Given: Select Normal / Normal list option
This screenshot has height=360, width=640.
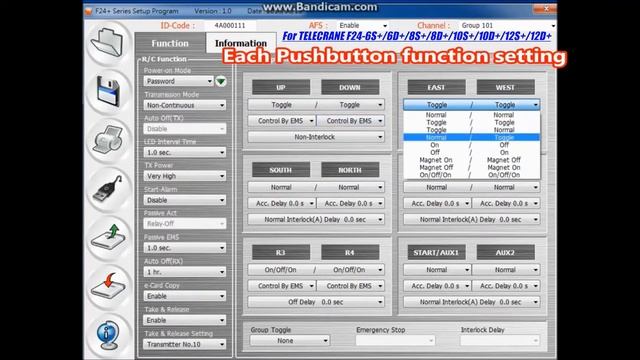Looking at the screenshot, I should 471,115.
